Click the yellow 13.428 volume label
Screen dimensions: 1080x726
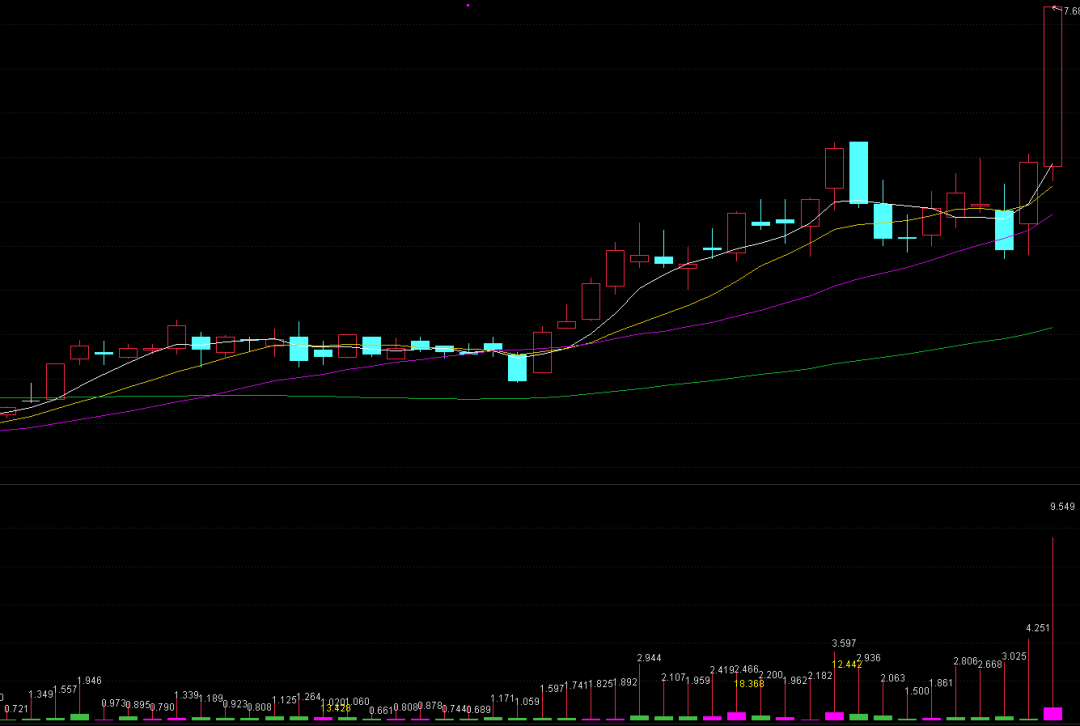(x=335, y=708)
